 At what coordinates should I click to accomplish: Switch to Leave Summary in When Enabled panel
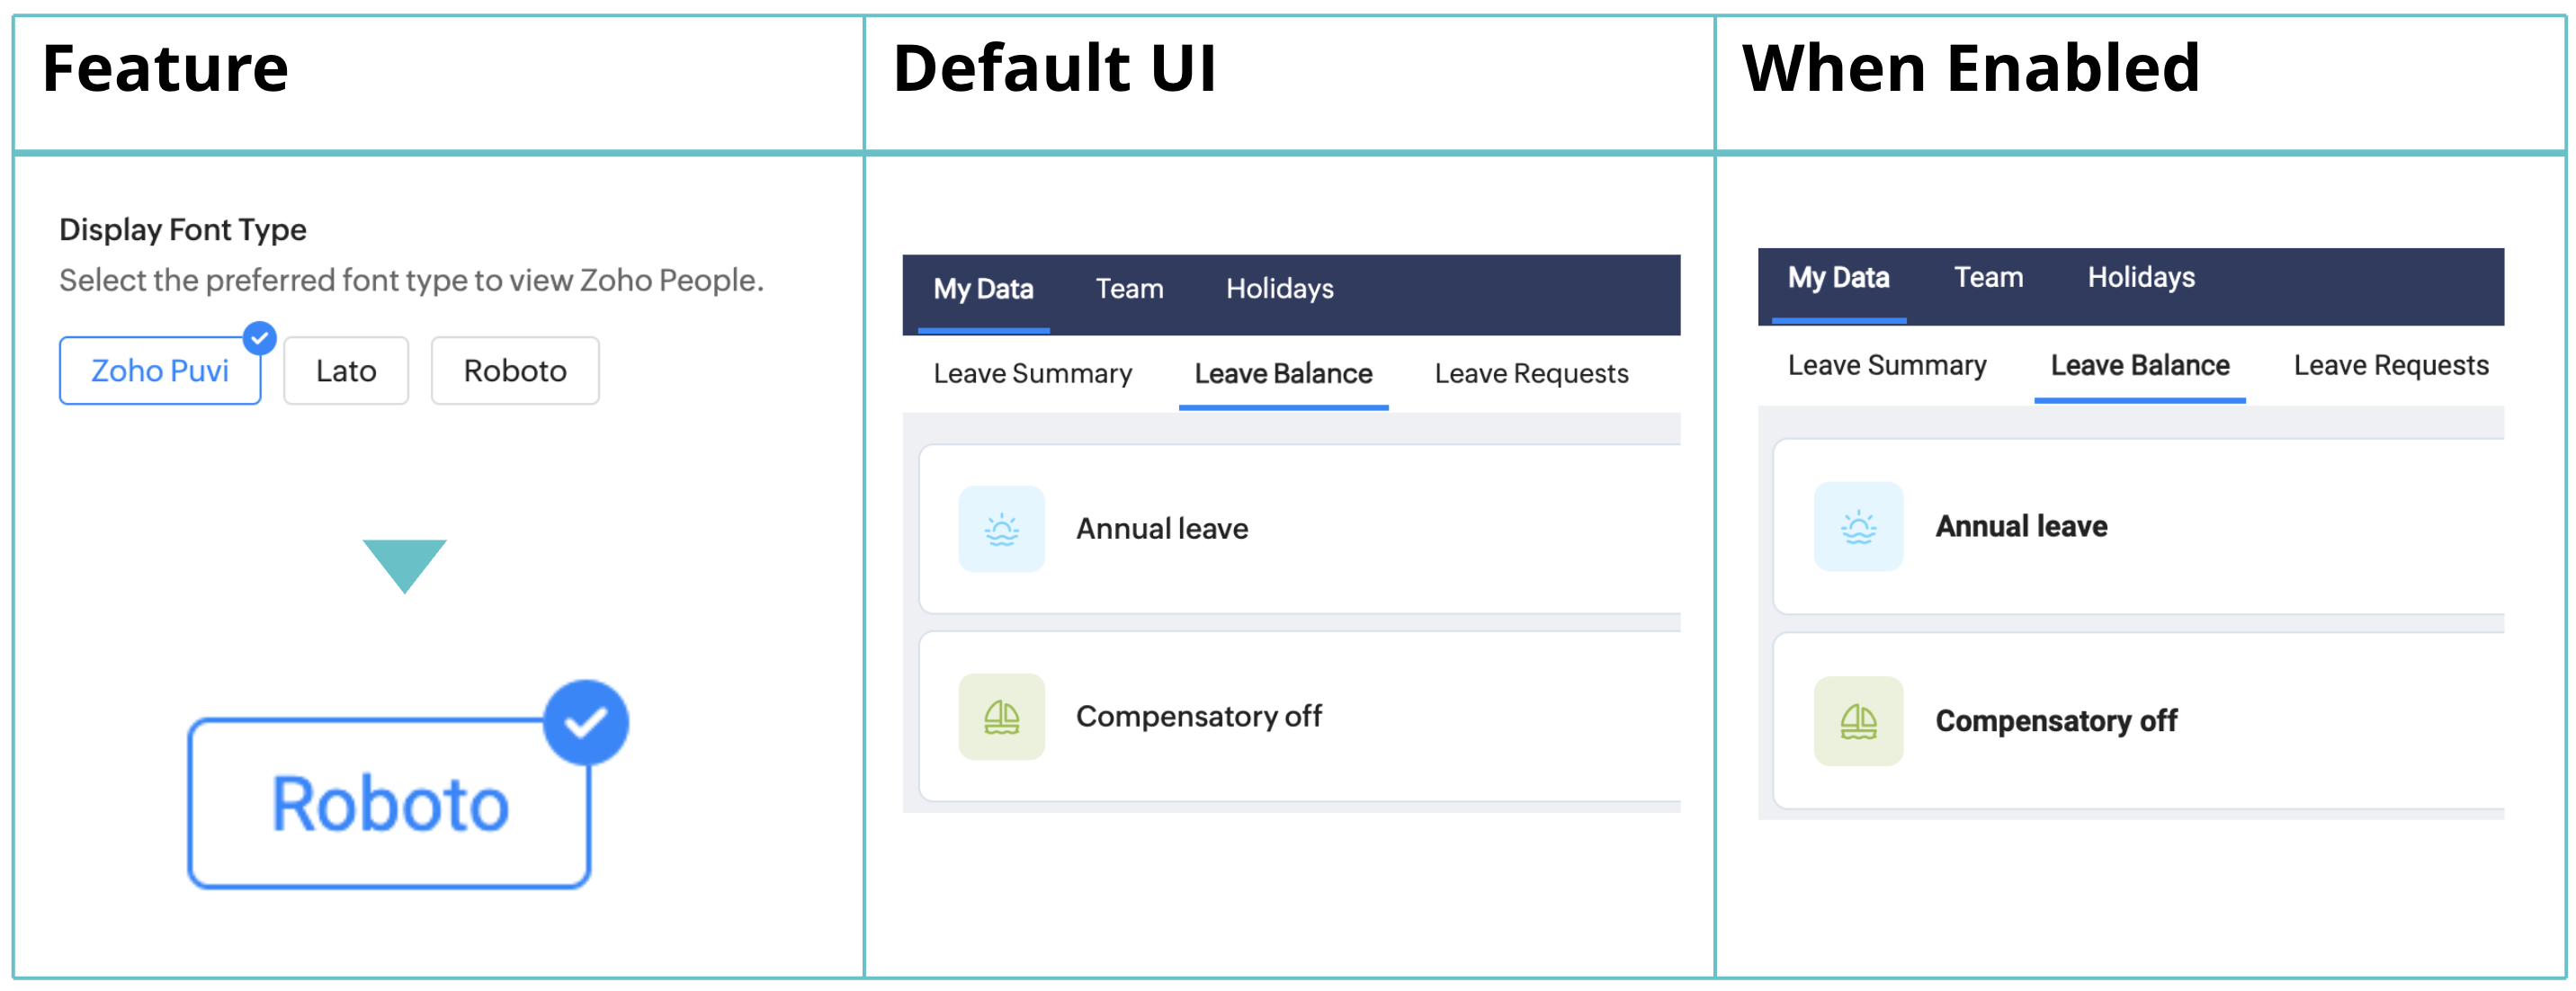(1887, 366)
